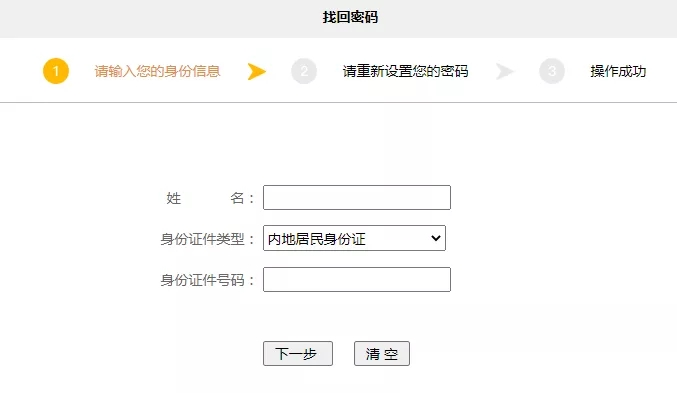
Task: Click the orange step 1 circle icon
Action: pos(56,71)
